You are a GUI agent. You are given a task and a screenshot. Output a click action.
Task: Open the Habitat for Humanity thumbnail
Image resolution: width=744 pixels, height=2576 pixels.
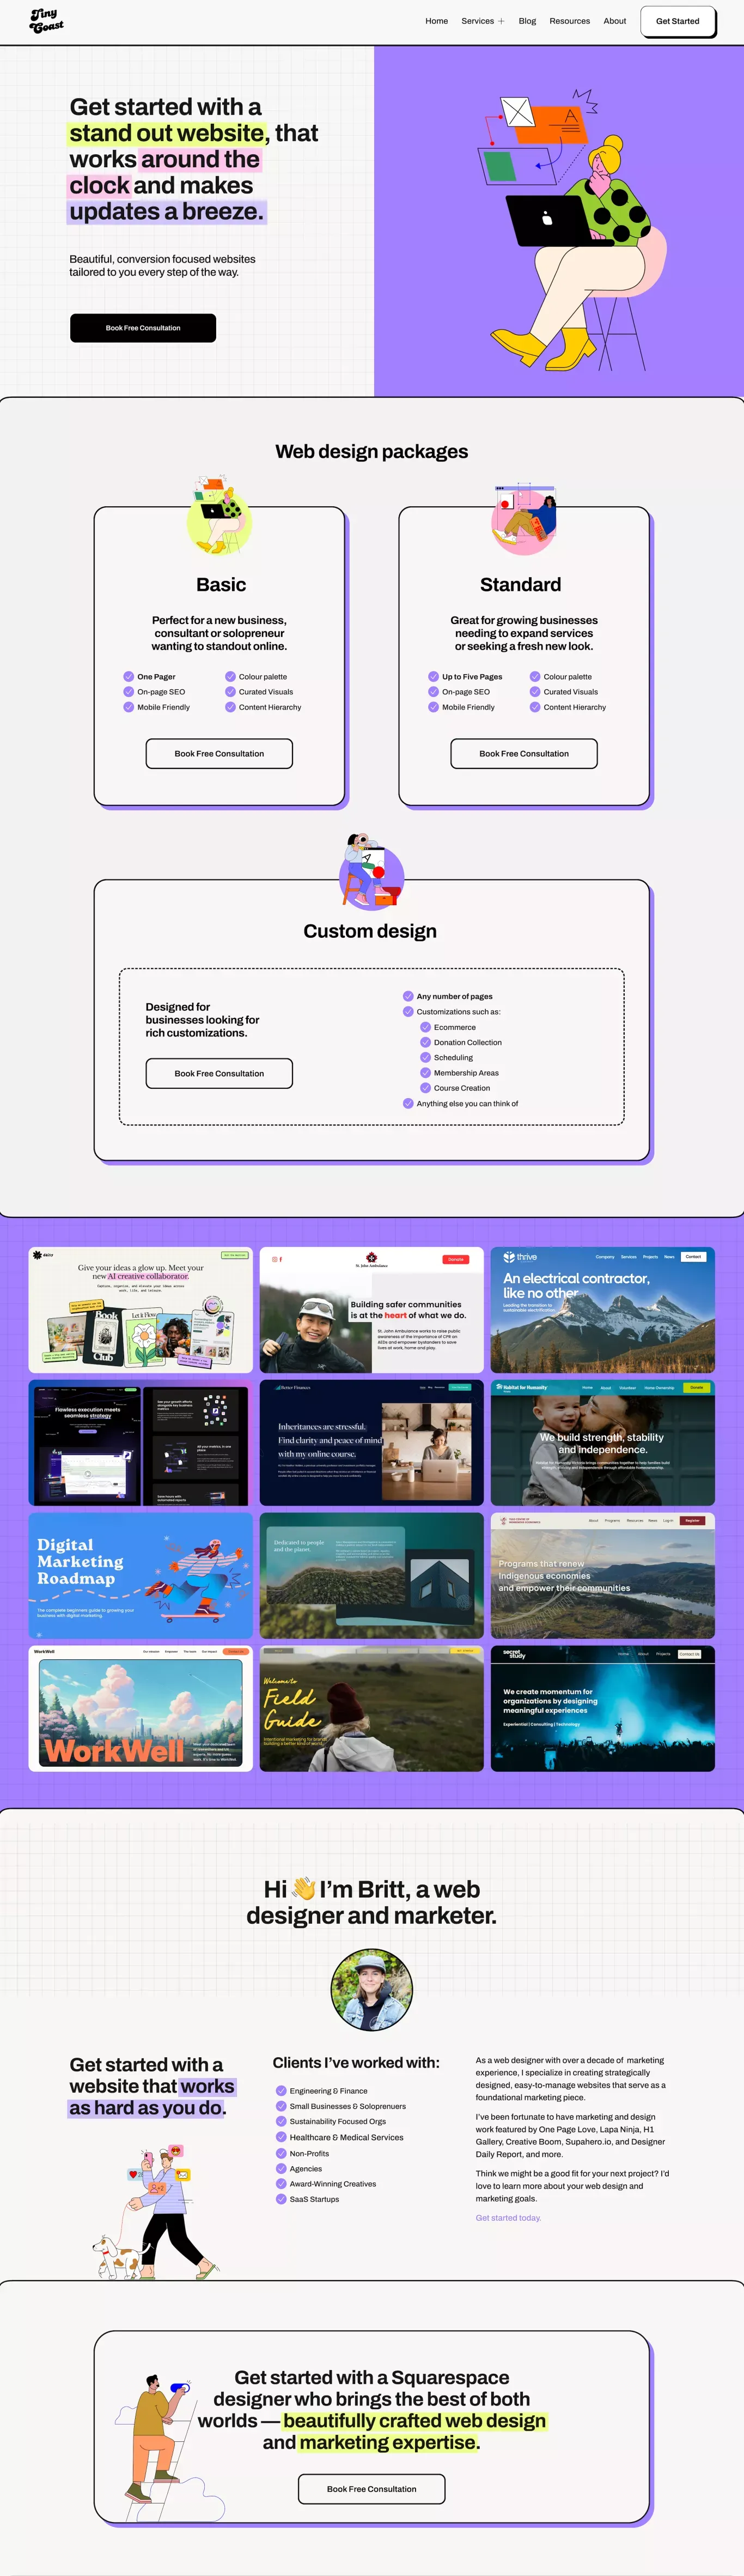(602, 1443)
